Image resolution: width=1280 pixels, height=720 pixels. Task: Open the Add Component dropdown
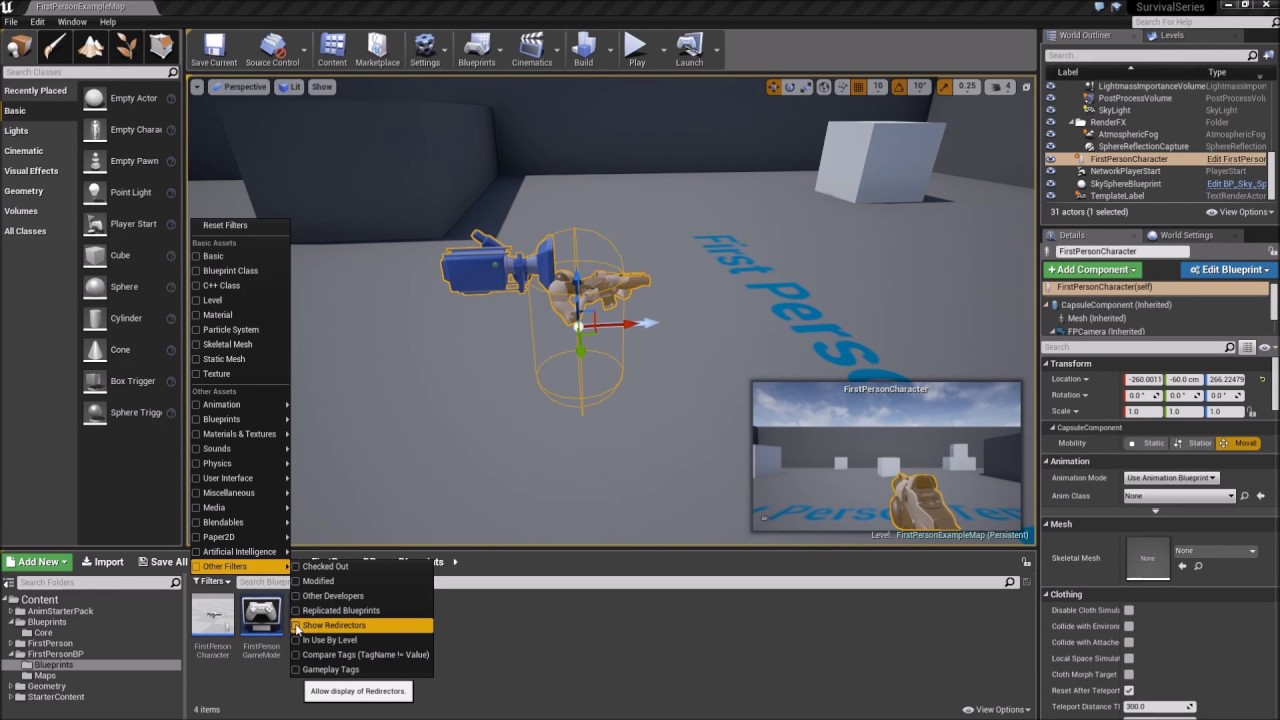click(1092, 270)
